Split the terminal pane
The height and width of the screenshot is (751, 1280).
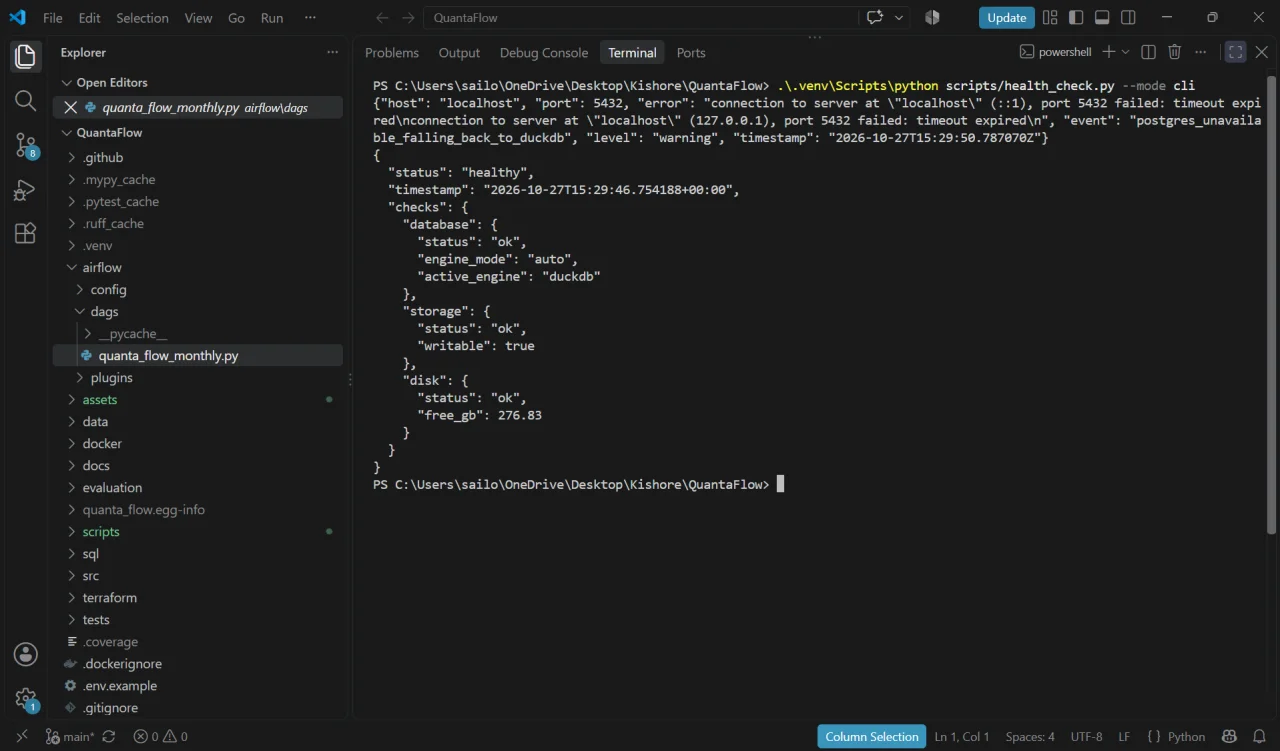point(1149,52)
